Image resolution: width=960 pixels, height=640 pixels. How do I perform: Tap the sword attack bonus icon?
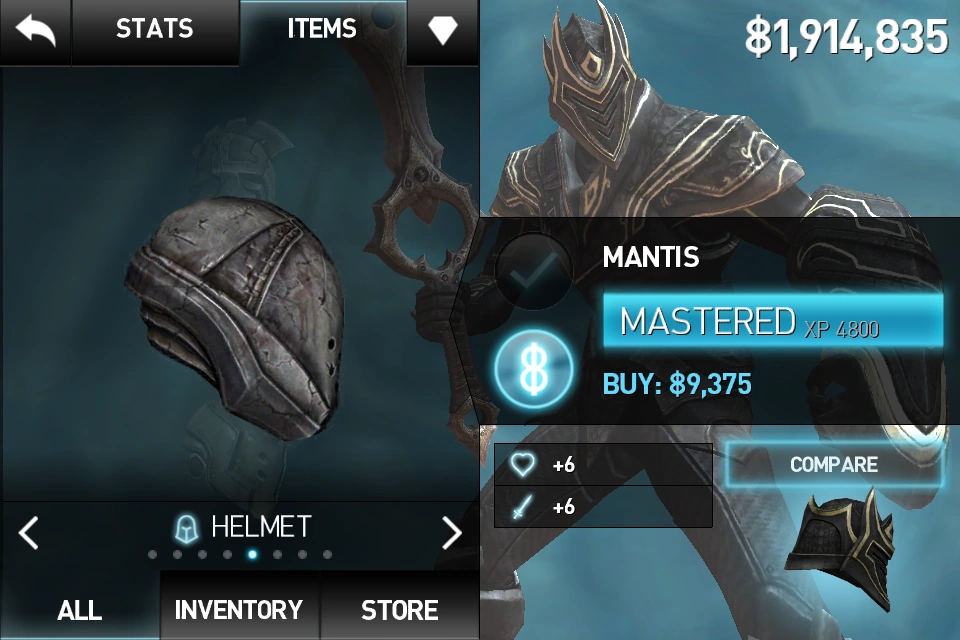click(521, 507)
